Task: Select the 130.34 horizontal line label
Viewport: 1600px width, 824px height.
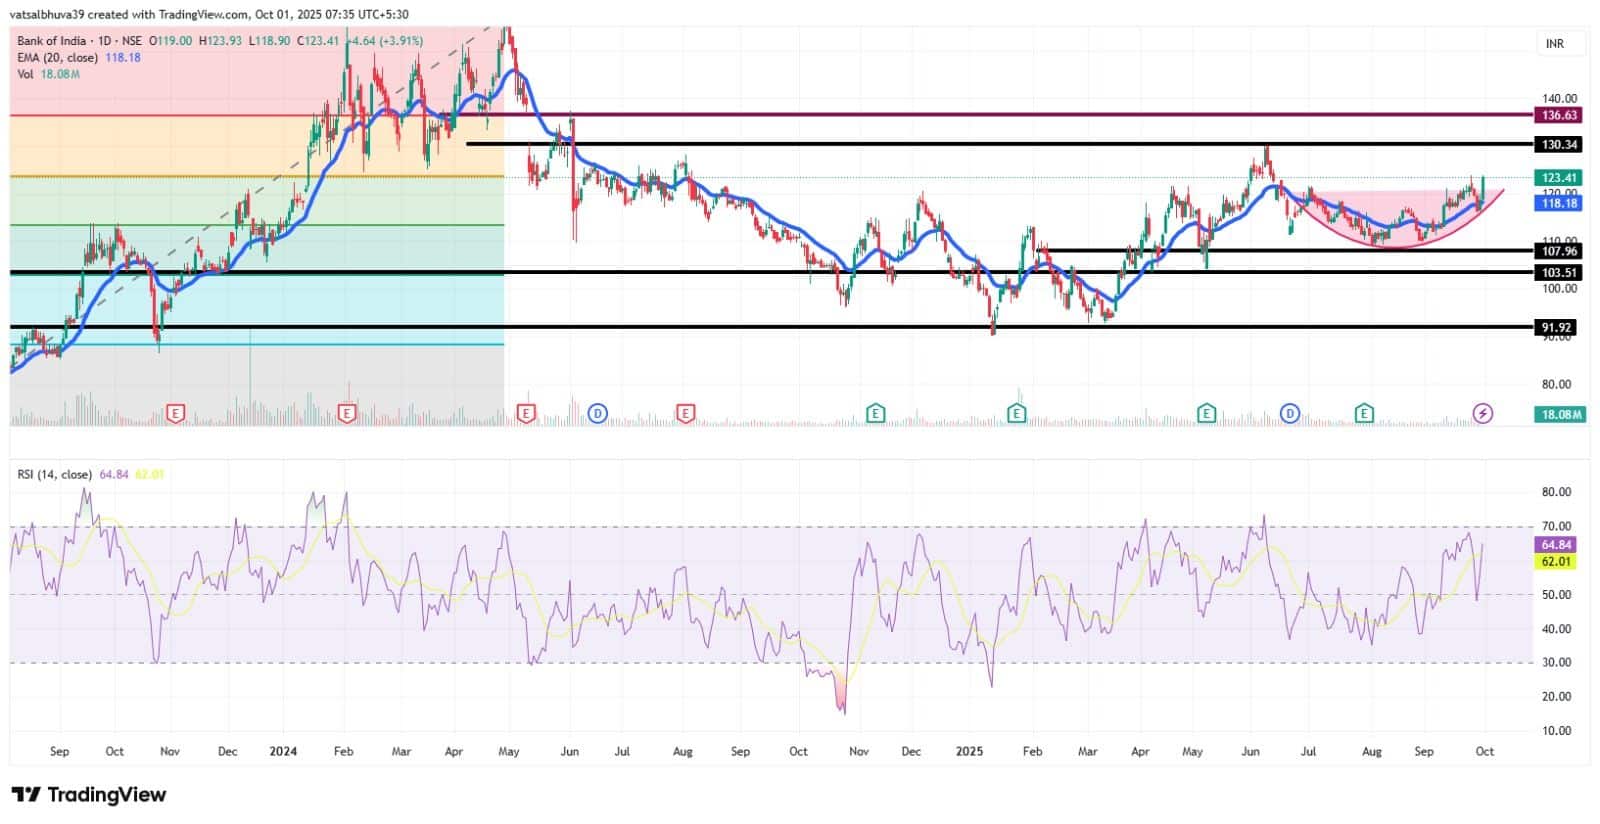Action: pos(1559,145)
